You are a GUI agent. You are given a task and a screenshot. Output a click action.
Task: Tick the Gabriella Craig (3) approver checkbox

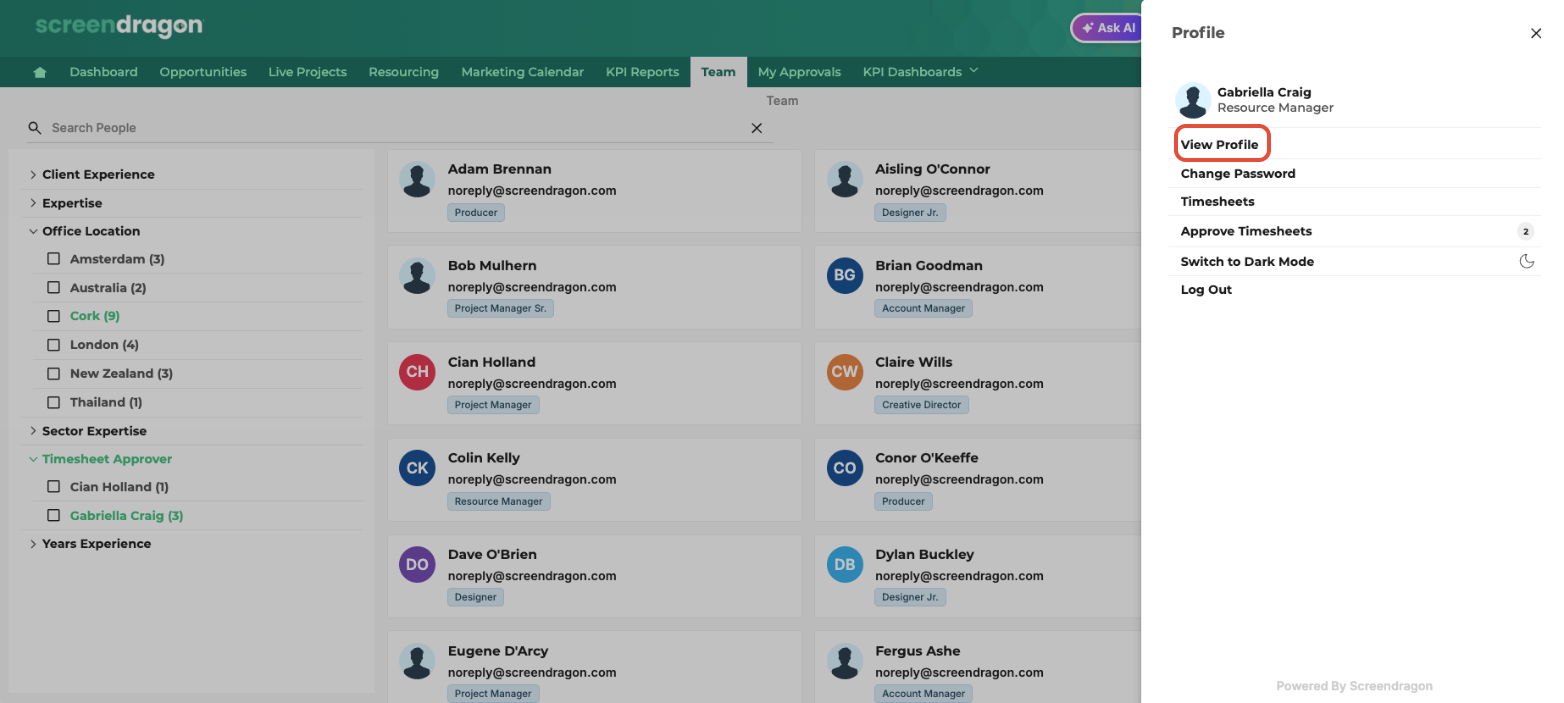54,516
